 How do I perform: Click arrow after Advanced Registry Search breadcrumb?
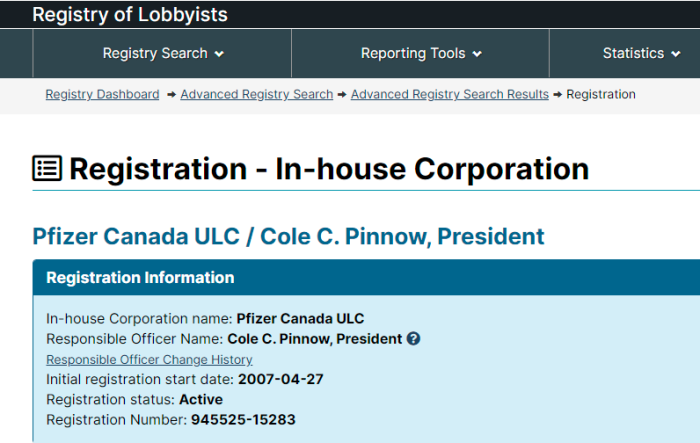tap(342, 95)
